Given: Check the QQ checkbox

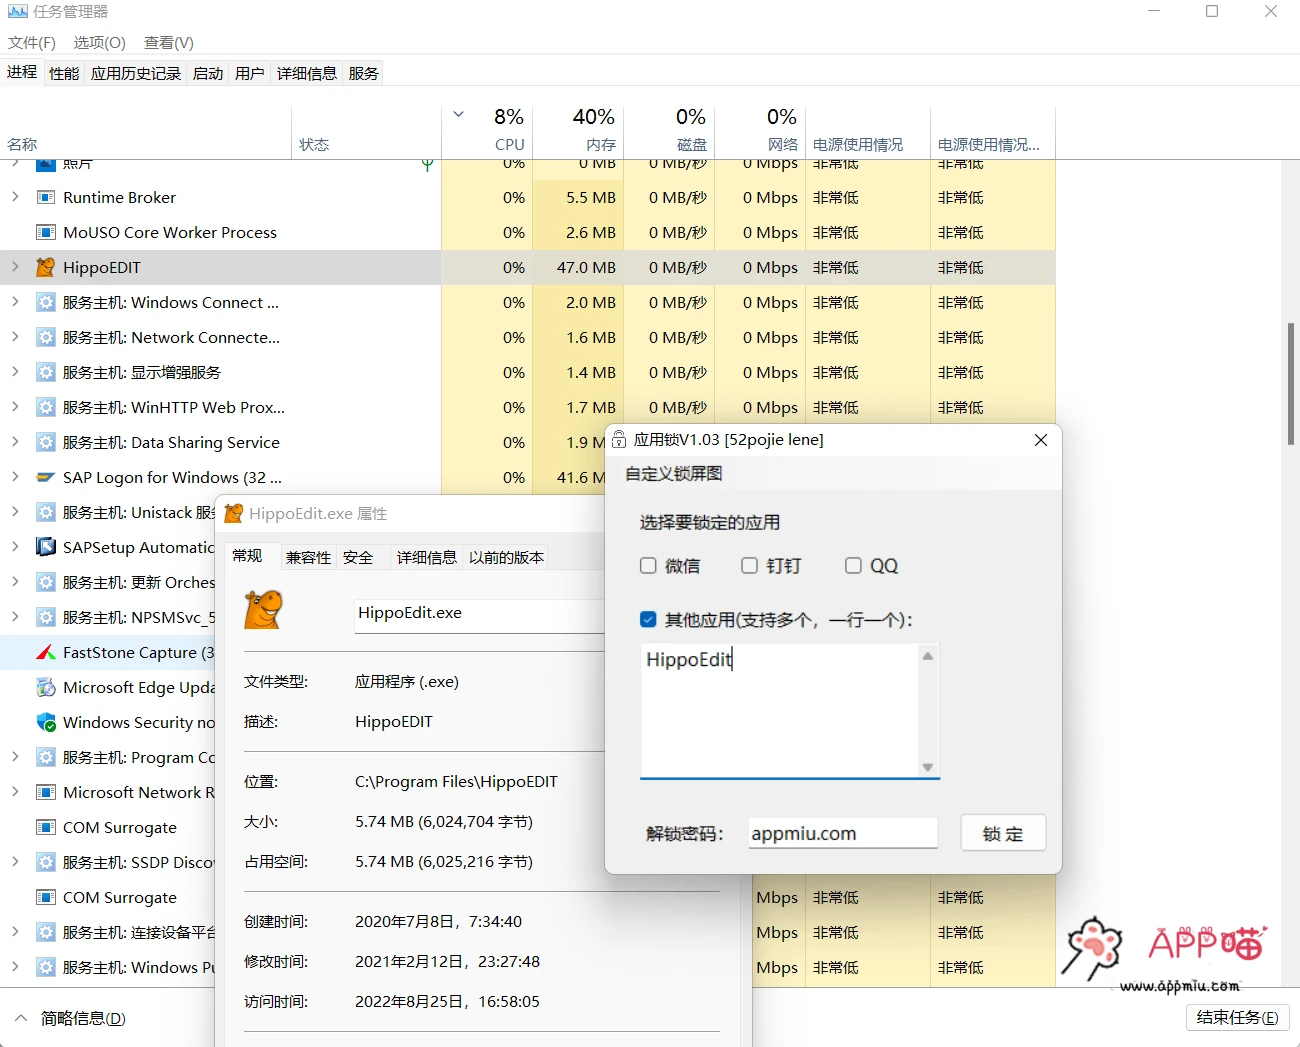Looking at the screenshot, I should coord(853,566).
